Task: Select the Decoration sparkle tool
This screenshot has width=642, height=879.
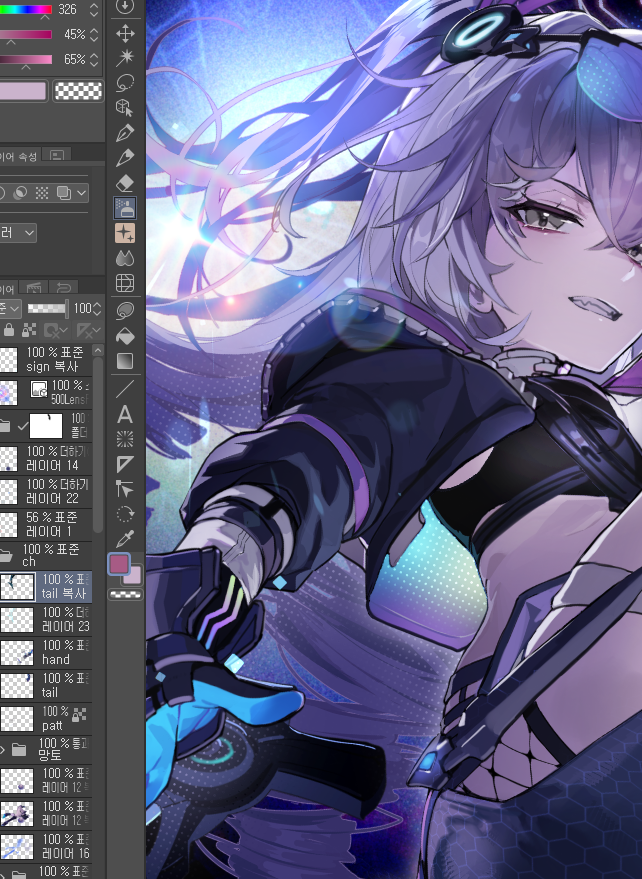Action: click(x=124, y=233)
